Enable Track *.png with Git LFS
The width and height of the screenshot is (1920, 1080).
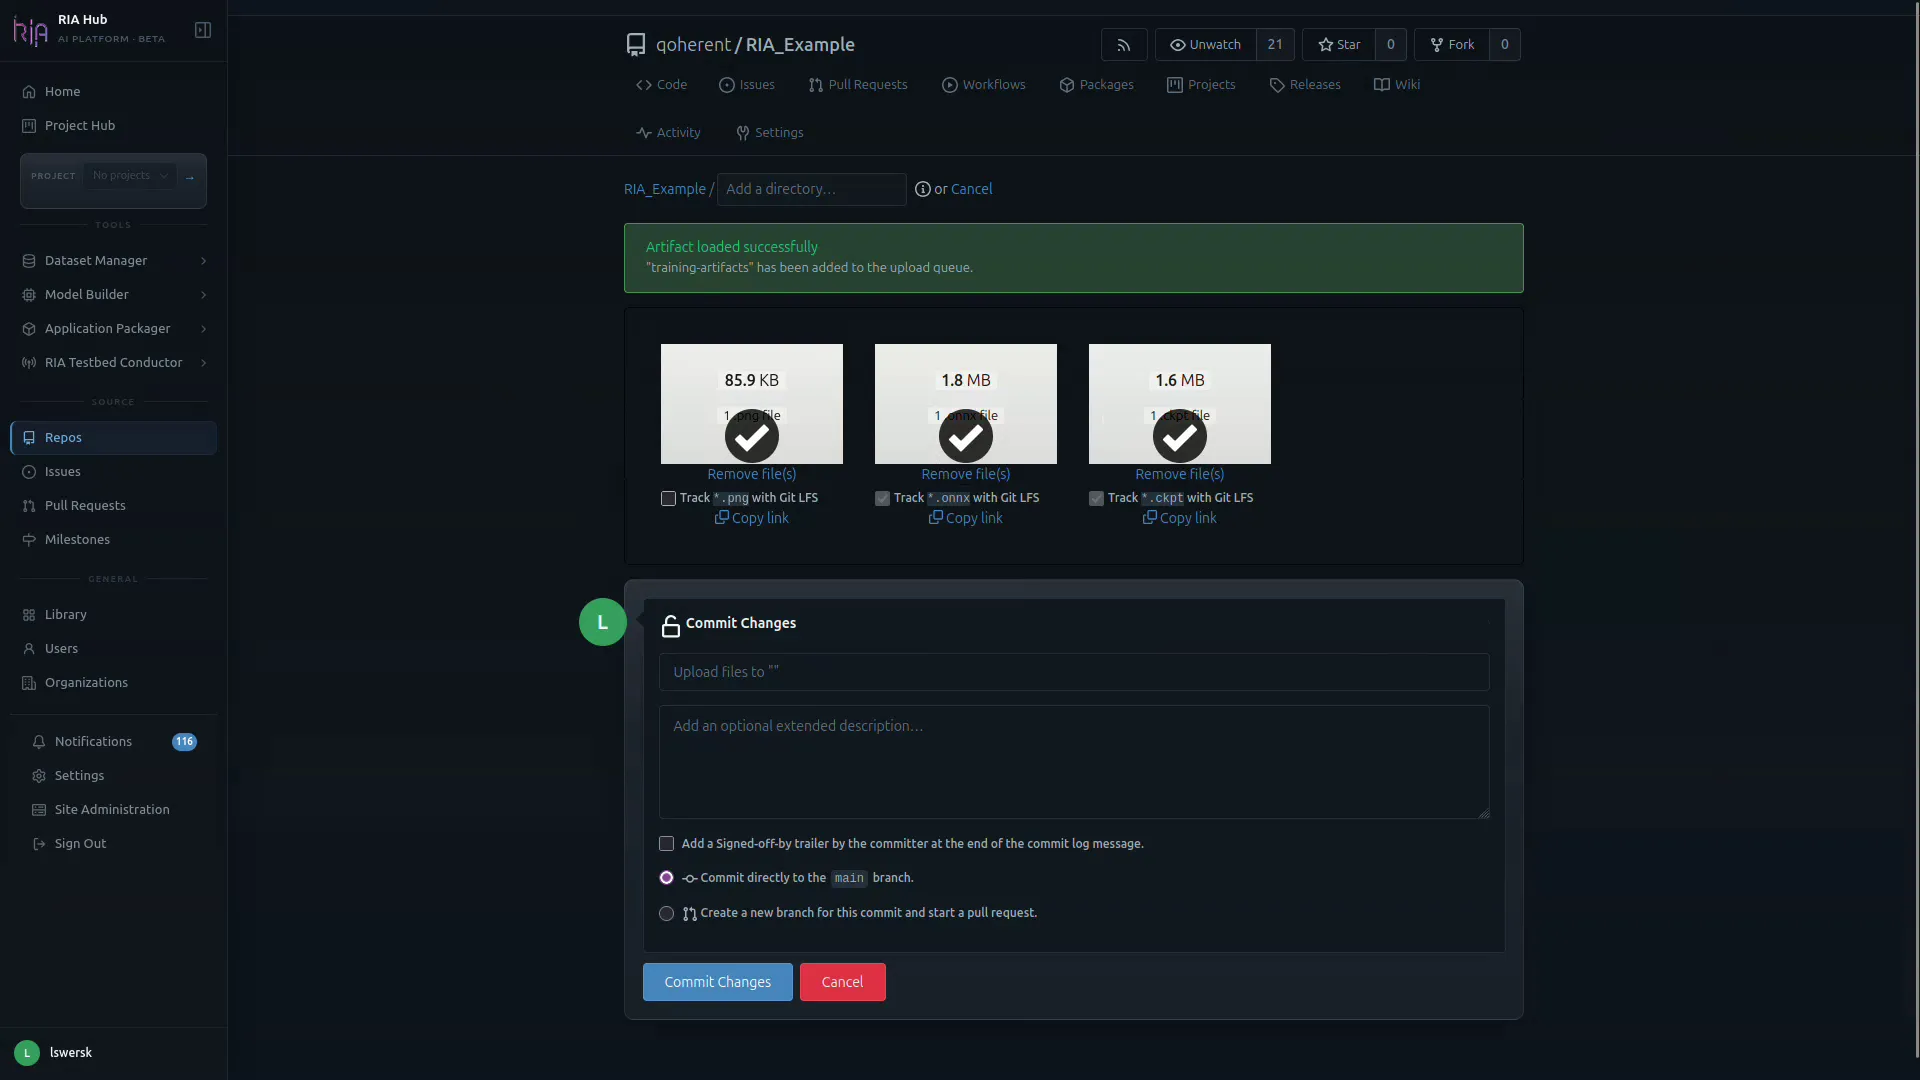point(668,498)
